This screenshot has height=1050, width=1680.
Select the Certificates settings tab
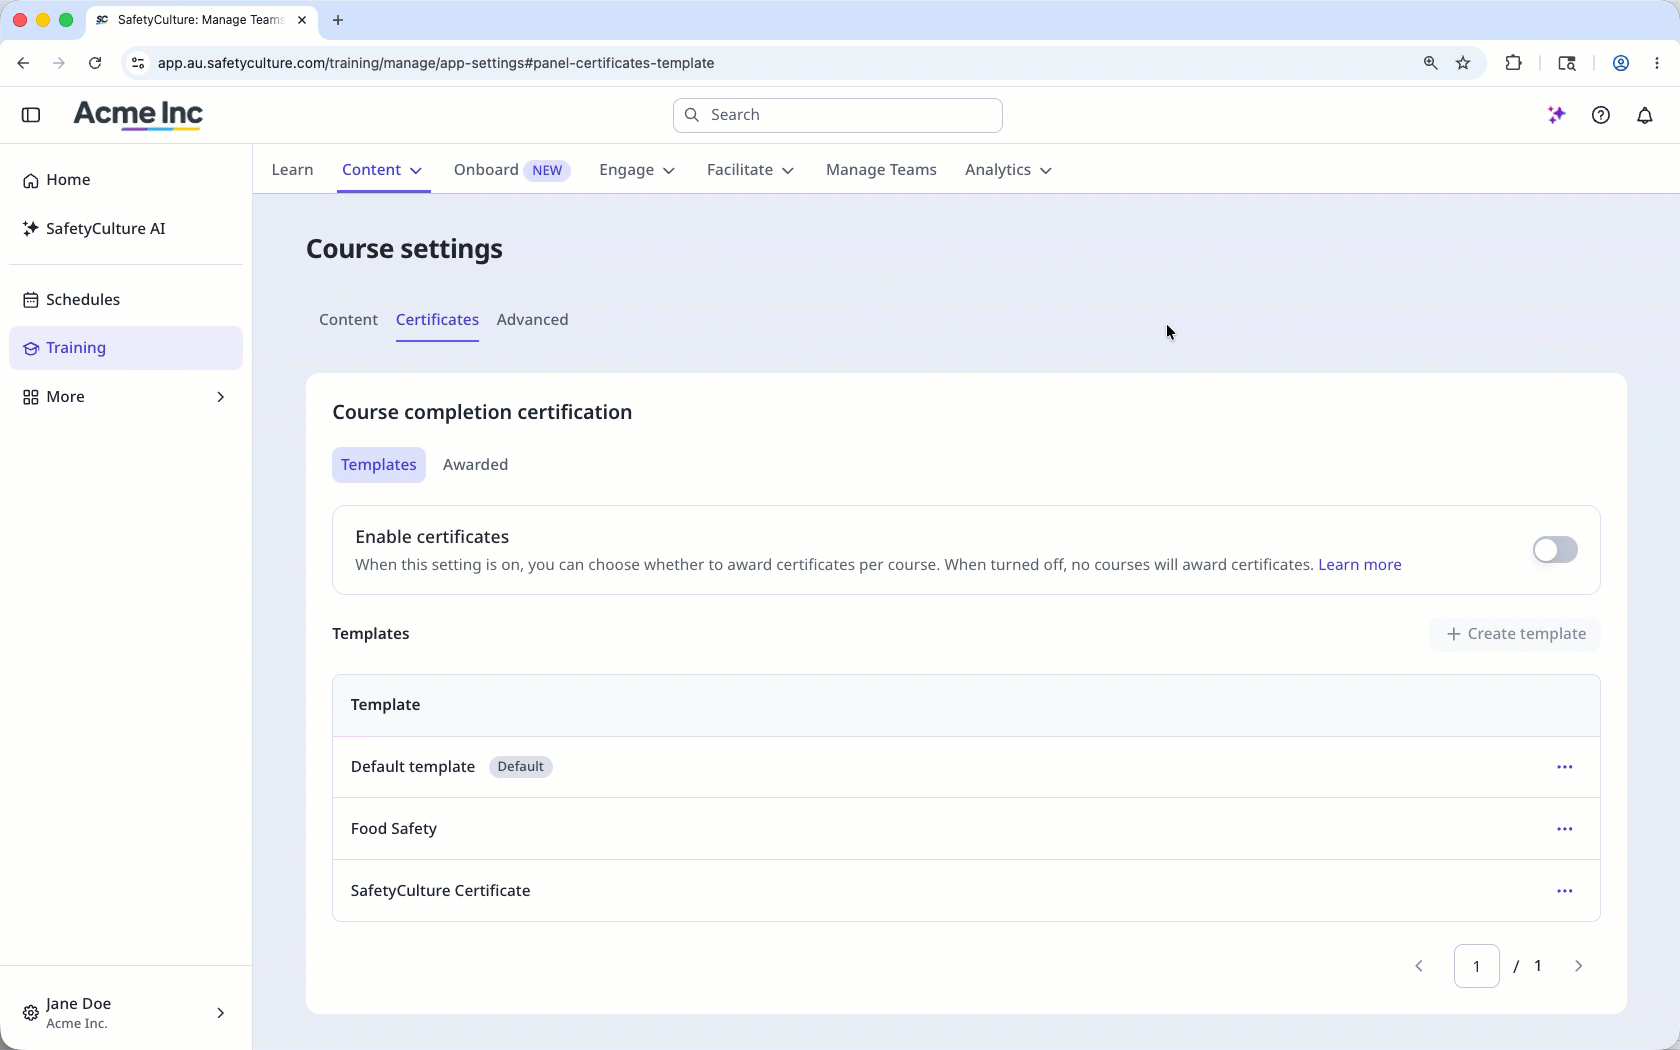(x=437, y=320)
